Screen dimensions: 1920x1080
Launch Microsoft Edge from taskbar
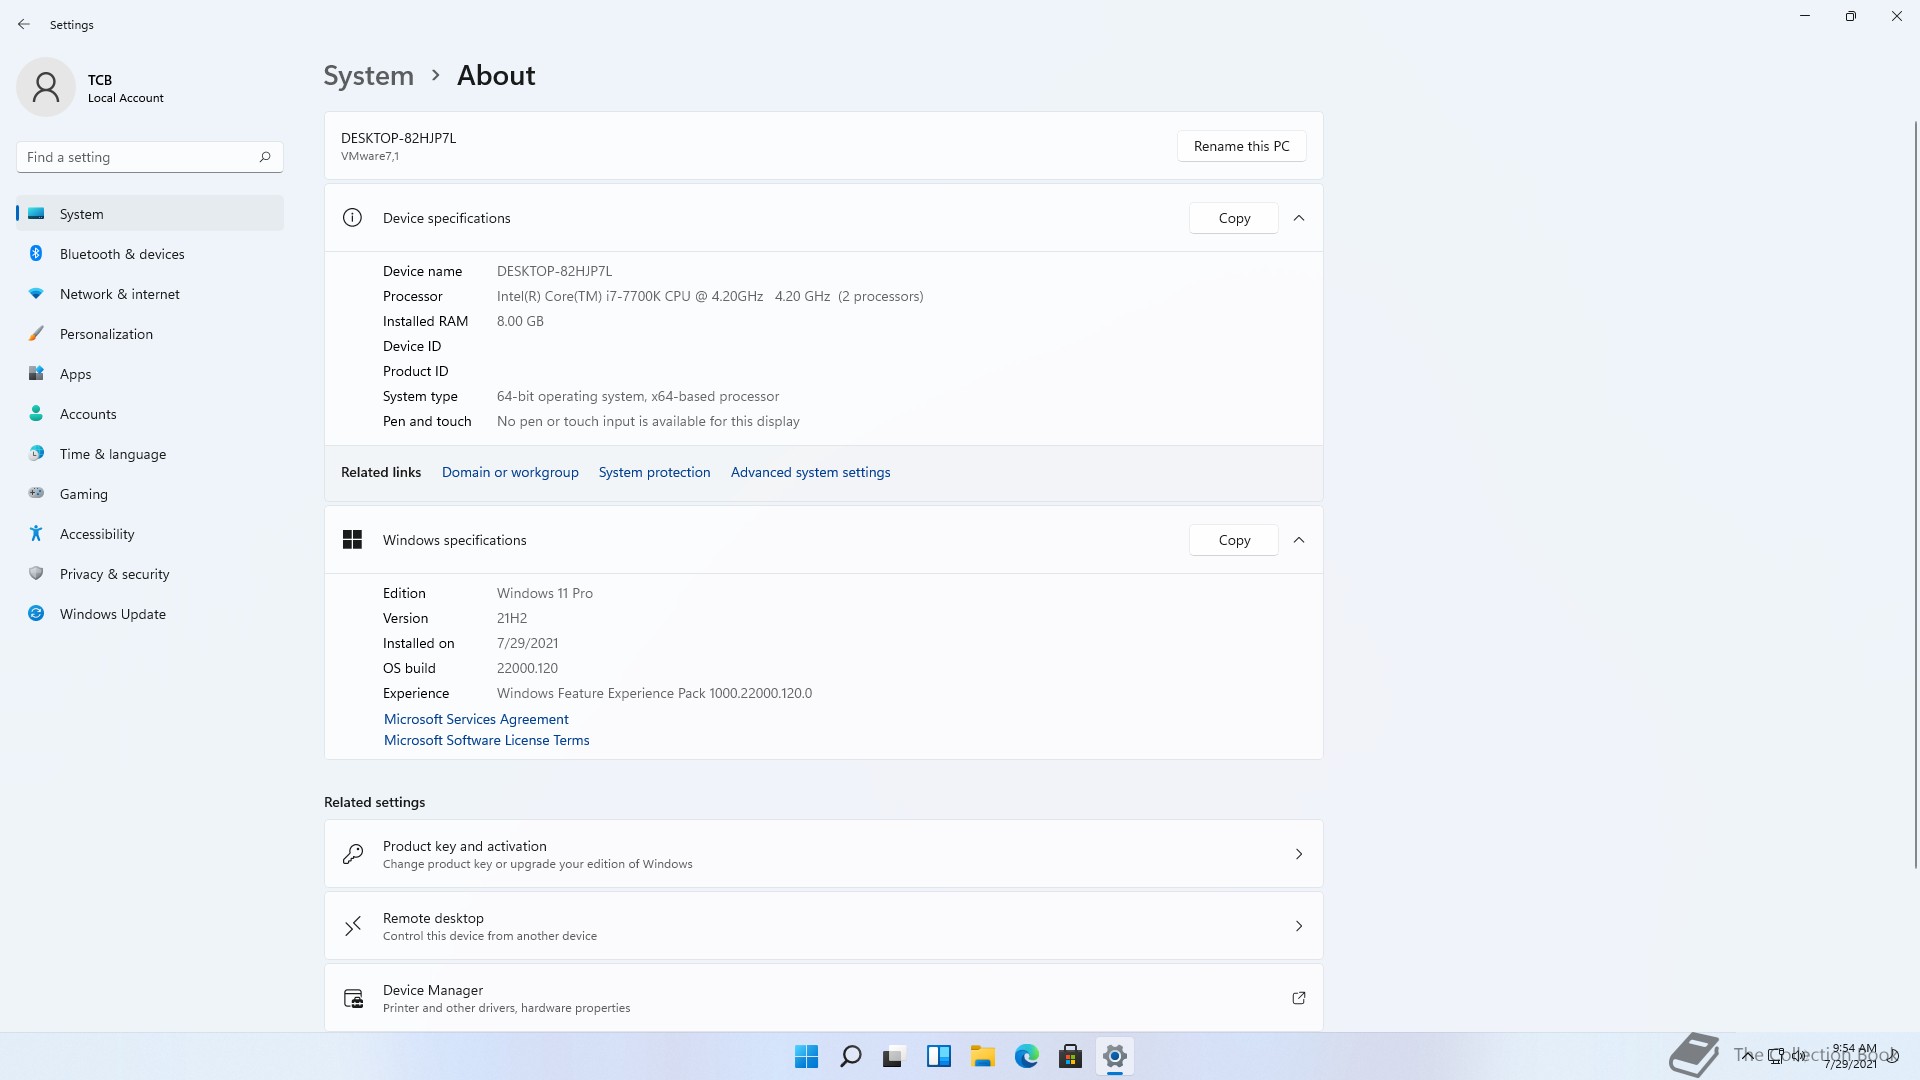coord(1026,1056)
